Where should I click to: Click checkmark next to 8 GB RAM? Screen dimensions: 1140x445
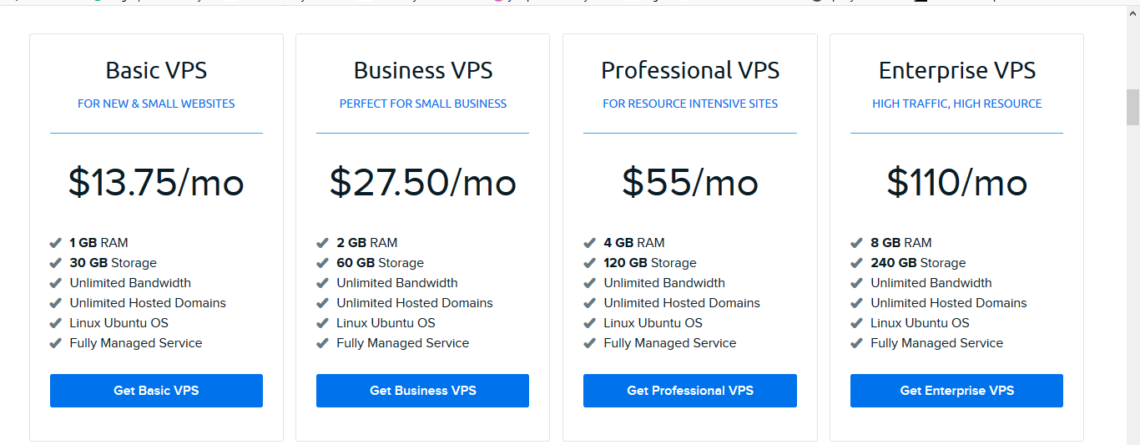pyautogui.click(x=856, y=243)
